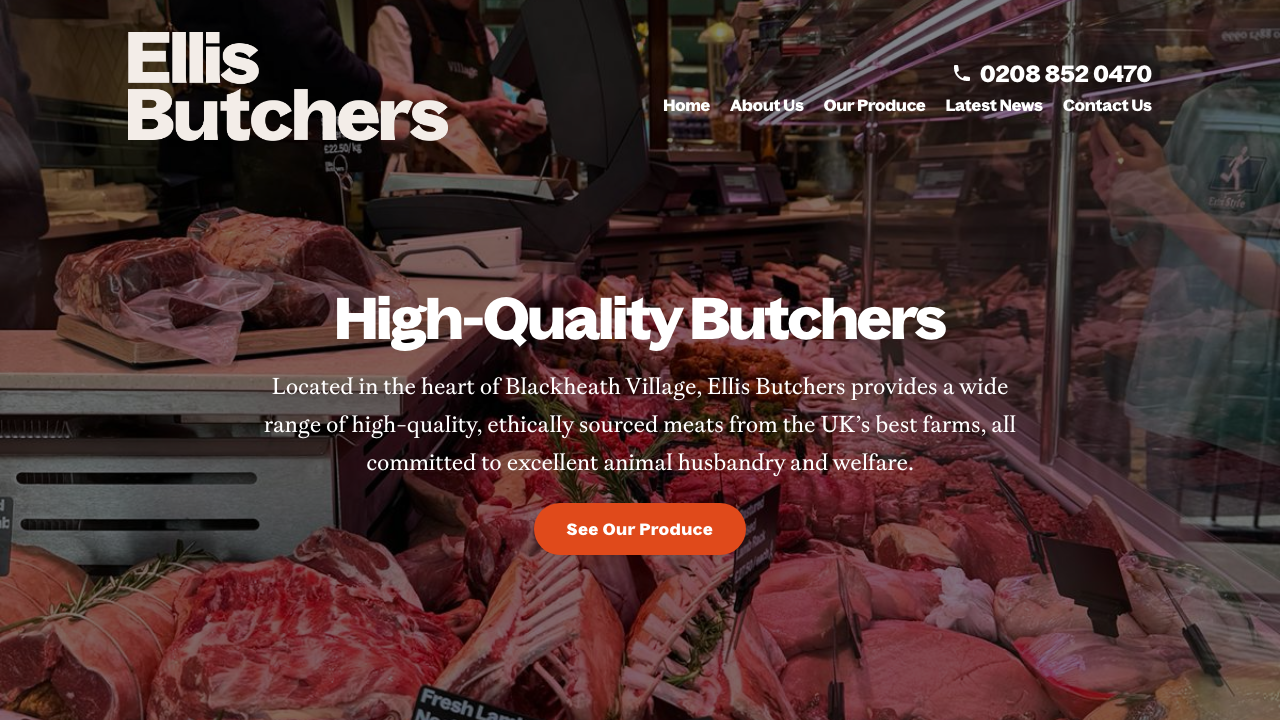Image resolution: width=1280 pixels, height=720 pixels.
Task: Click the cash register screen in photo
Action: coord(740,186)
